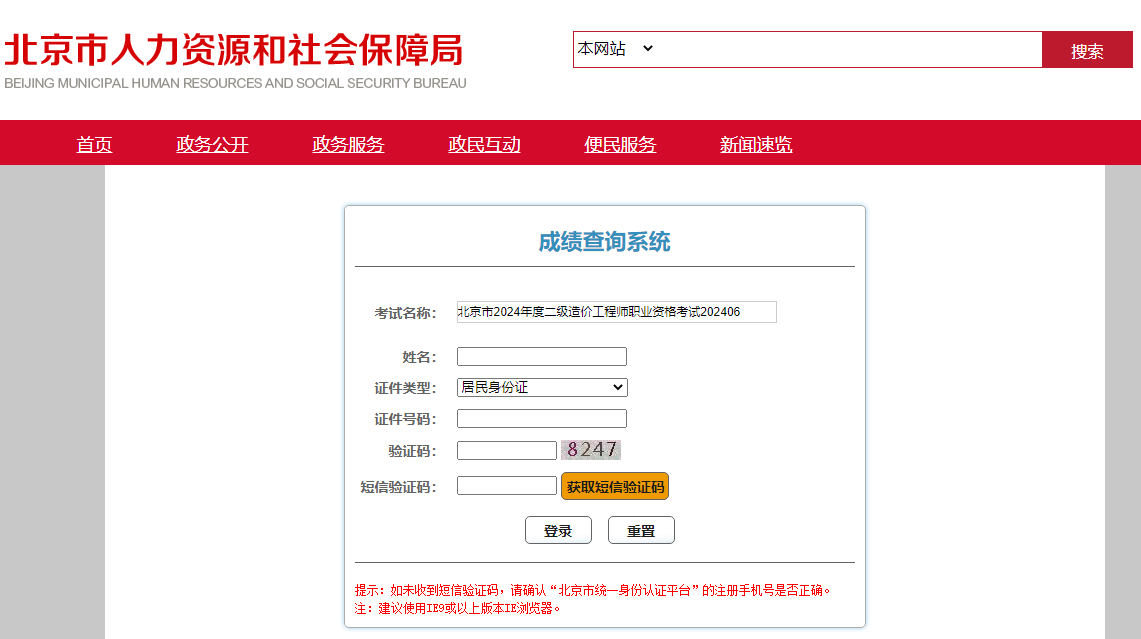Focus the top site search box
Viewport: 1141px width, 639px height.
pyautogui.click(x=850, y=49)
